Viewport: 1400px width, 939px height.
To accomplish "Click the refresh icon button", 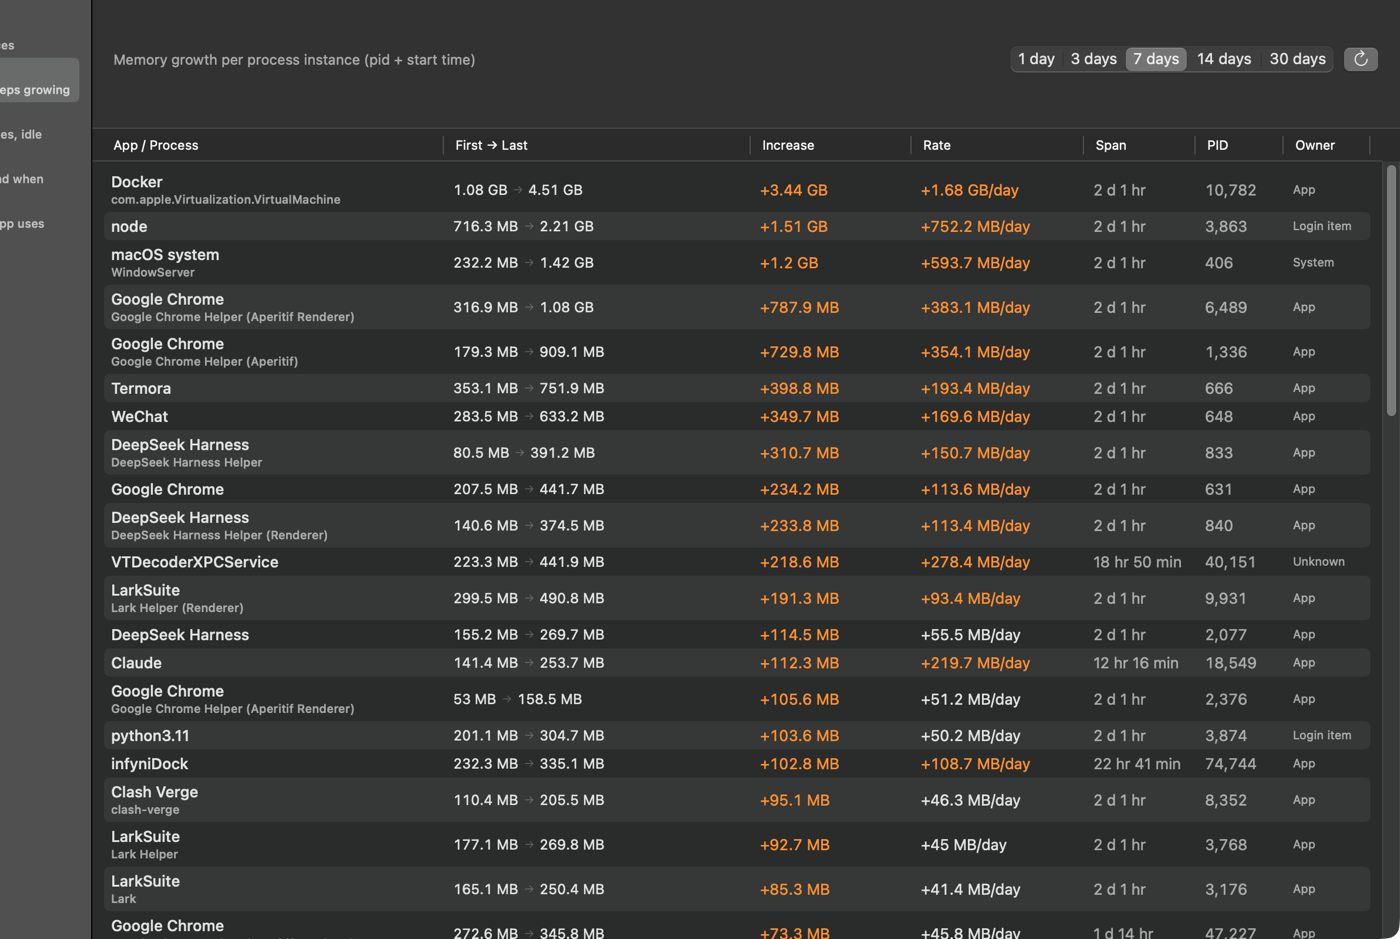I will (x=1360, y=59).
